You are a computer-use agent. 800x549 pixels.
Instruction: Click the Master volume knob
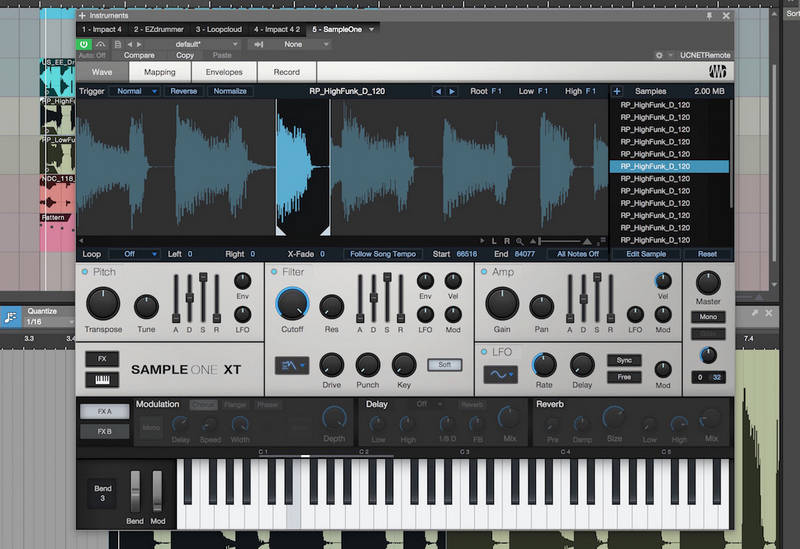(x=707, y=281)
